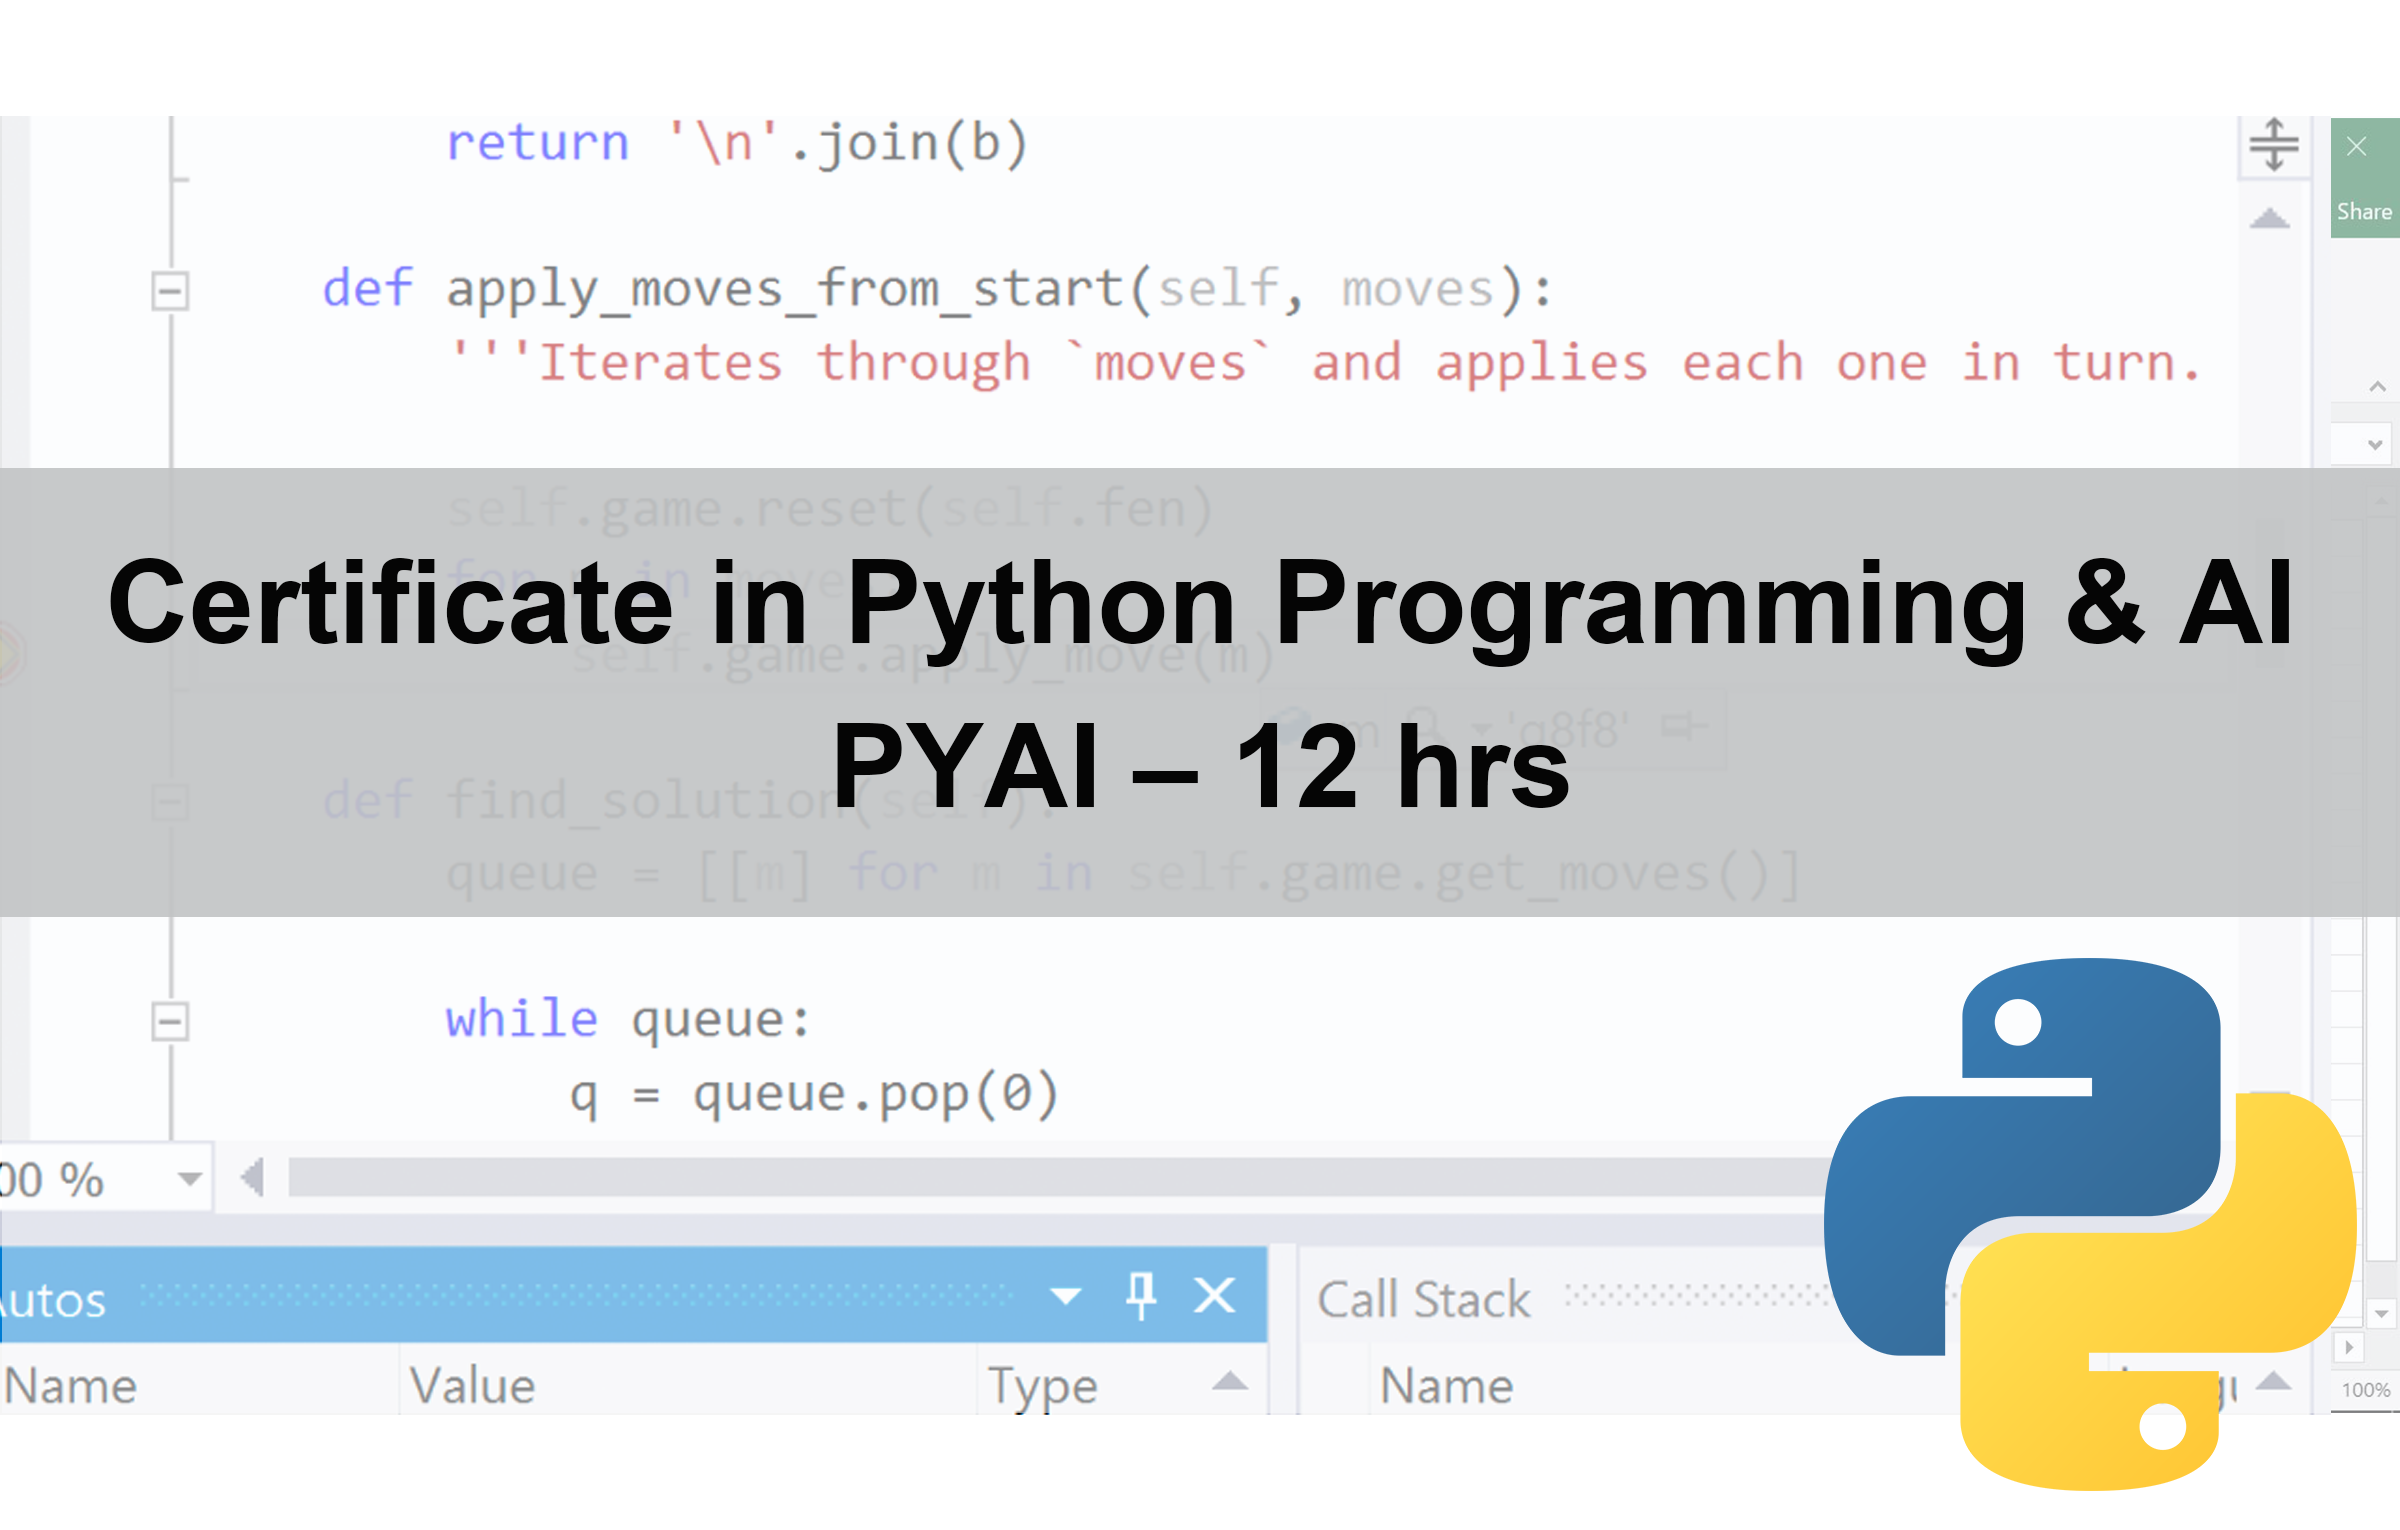
Task: Click the Type column header in Autos
Action: pyautogui.click(x=1042, y=1386)
